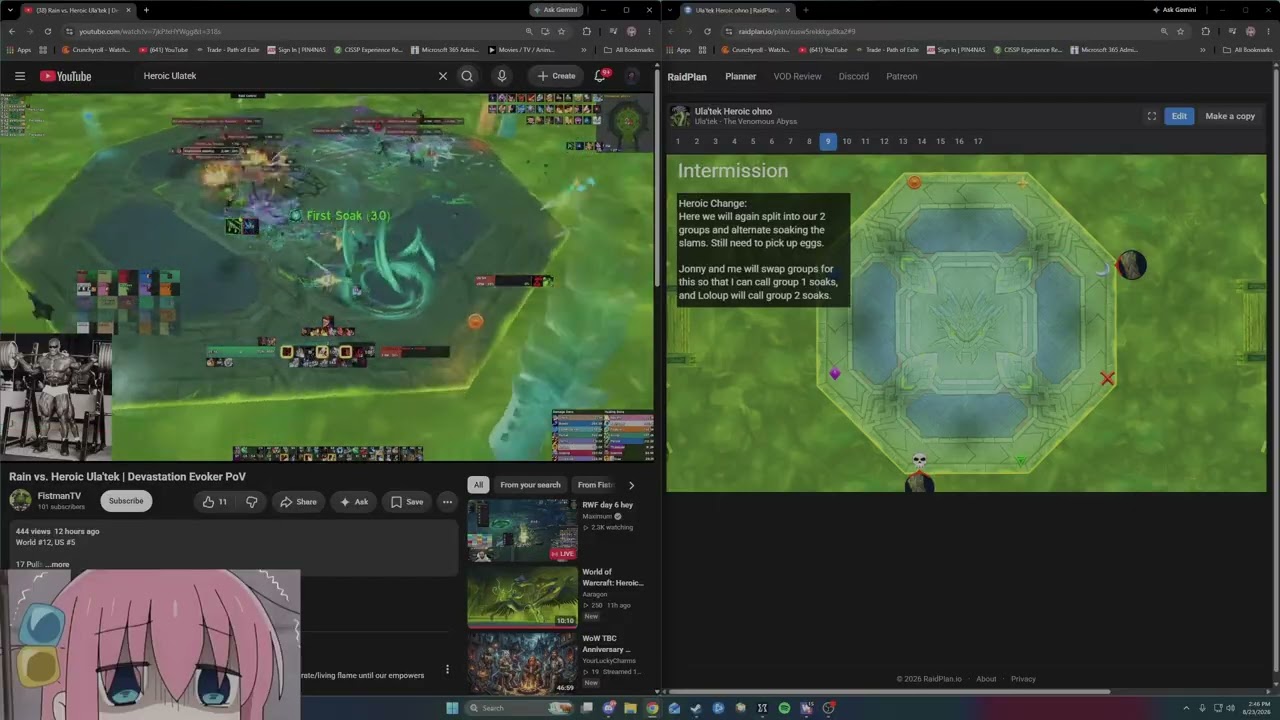Click the YouTube search magnifier button
The height and width of the screenshot is (720, 1280).
467,76
